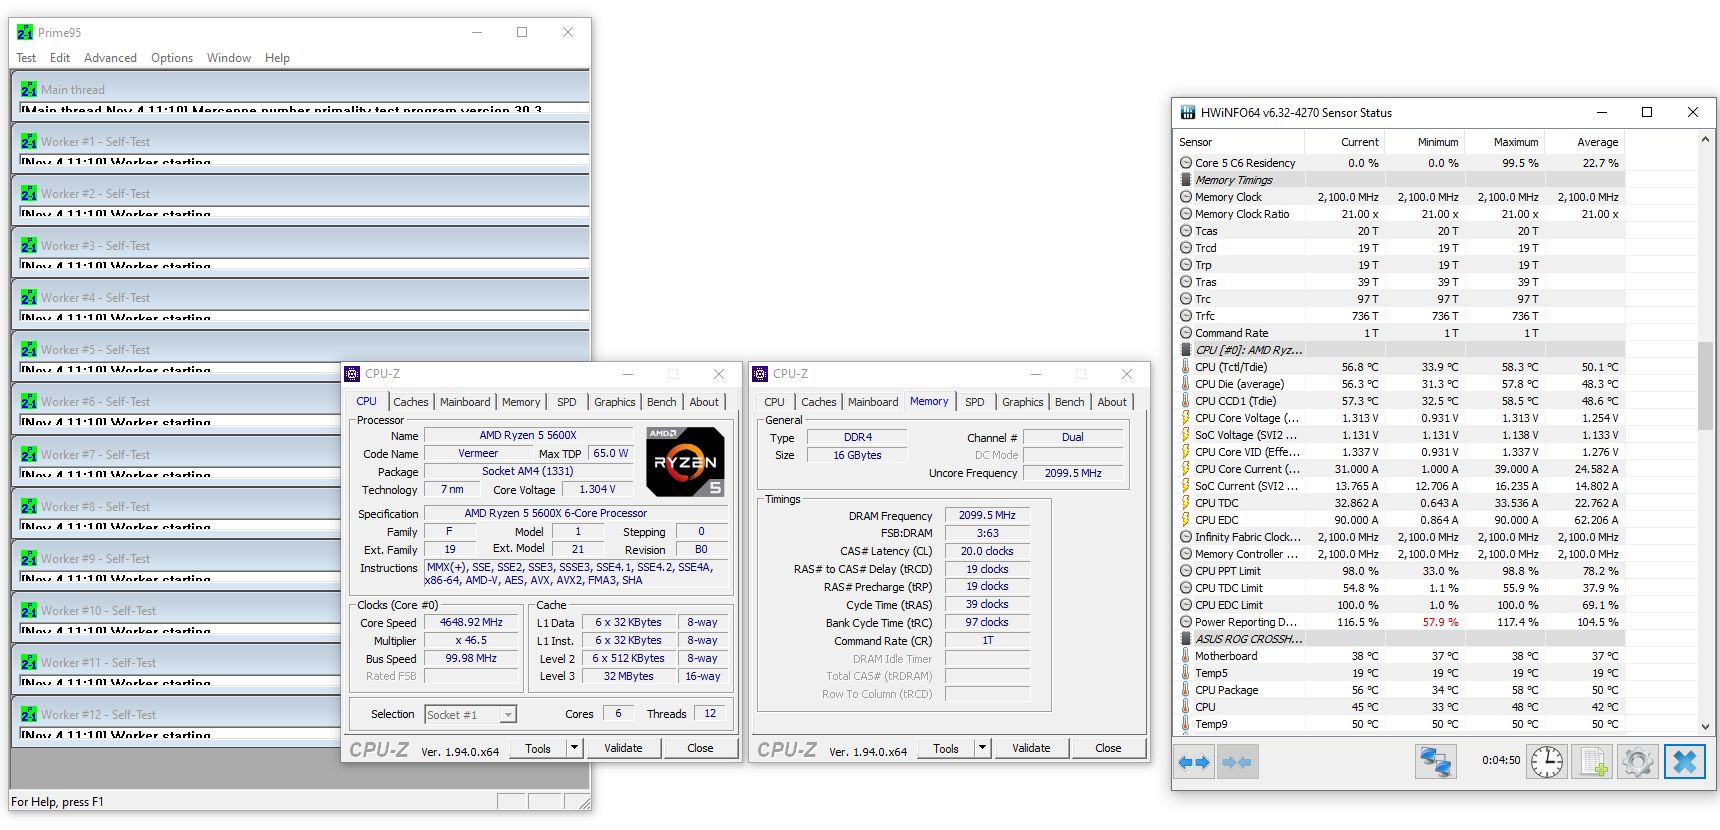The image size is (1720, 830).
Task: Click the blue expand-columns arrows in HWiNFO toolbar
Action: pyautogui.click(x=1194, y=762)
